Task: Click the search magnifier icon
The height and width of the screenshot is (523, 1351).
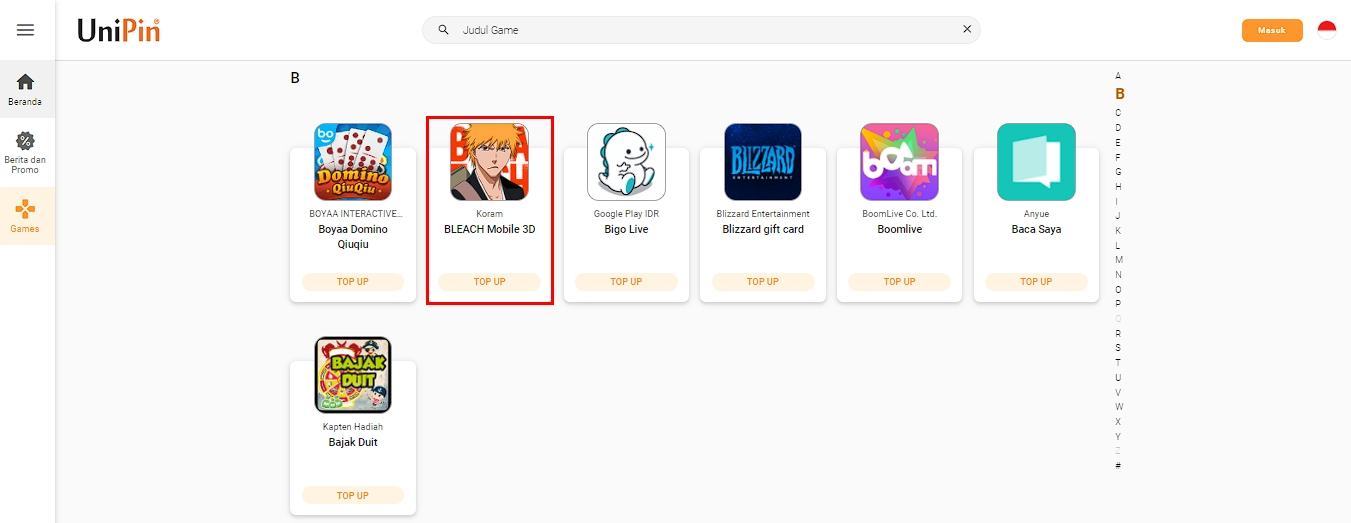Action: click(x=443, y=30)
